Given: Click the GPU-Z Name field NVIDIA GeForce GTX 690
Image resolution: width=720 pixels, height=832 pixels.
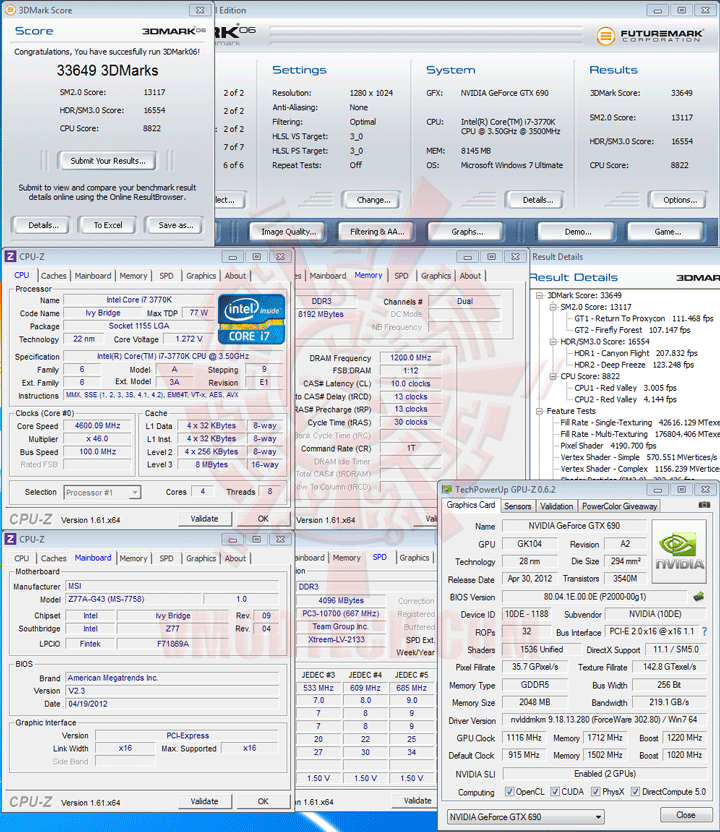Looking at the screenshot, I should [x=574, y=526].
